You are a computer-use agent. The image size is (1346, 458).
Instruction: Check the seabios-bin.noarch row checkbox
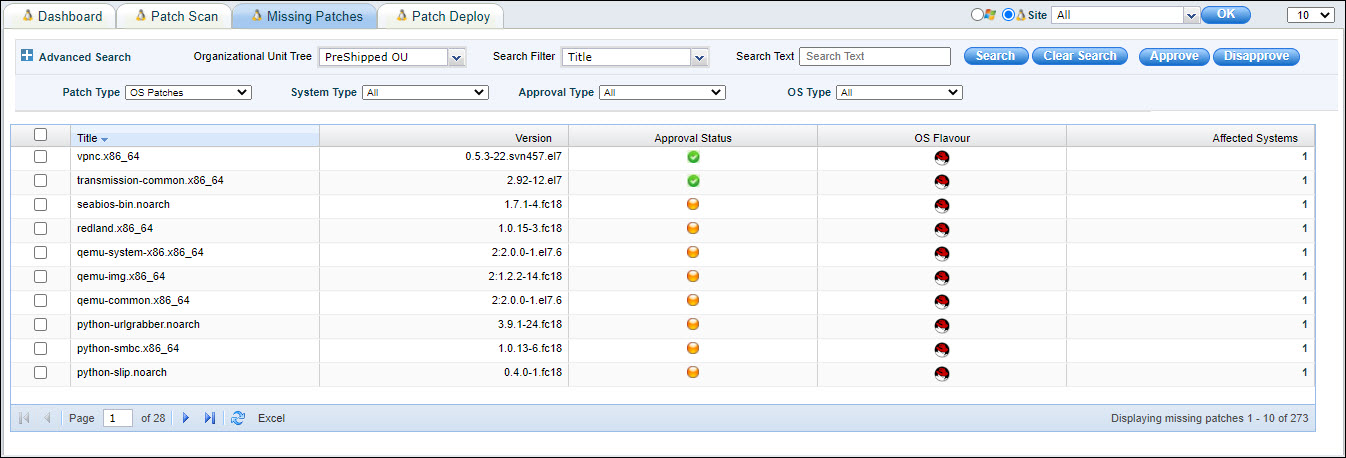pyautogui.click(x=40, y=204)
